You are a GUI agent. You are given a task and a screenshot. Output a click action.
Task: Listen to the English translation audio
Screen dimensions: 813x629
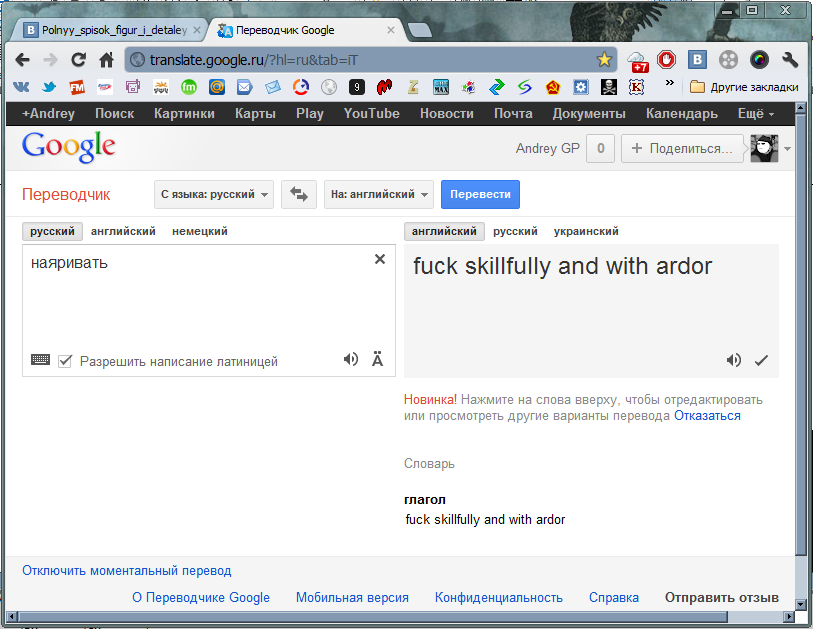point(734,360)
